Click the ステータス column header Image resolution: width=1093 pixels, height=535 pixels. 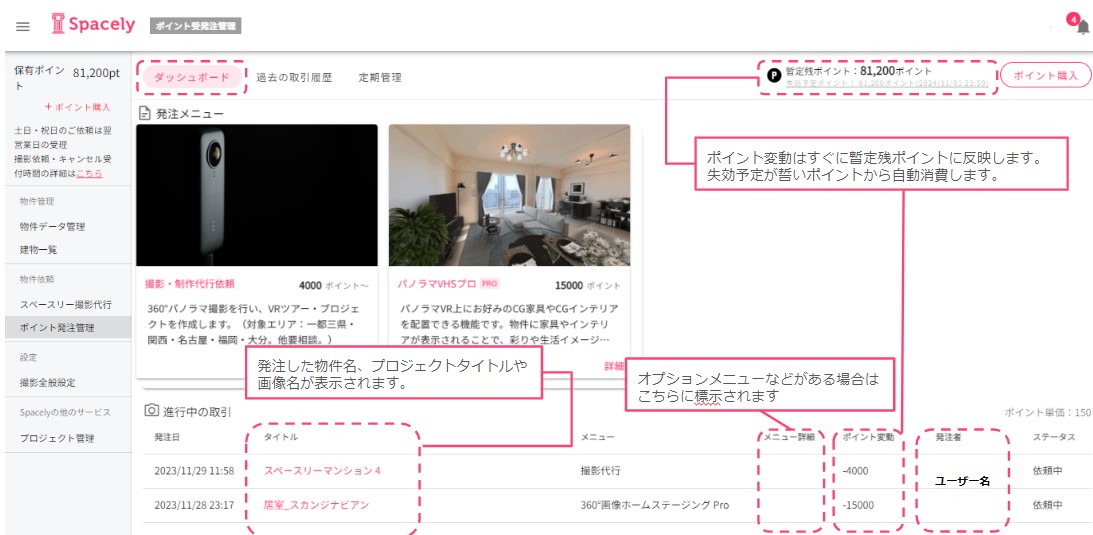tap(1054, 437)
